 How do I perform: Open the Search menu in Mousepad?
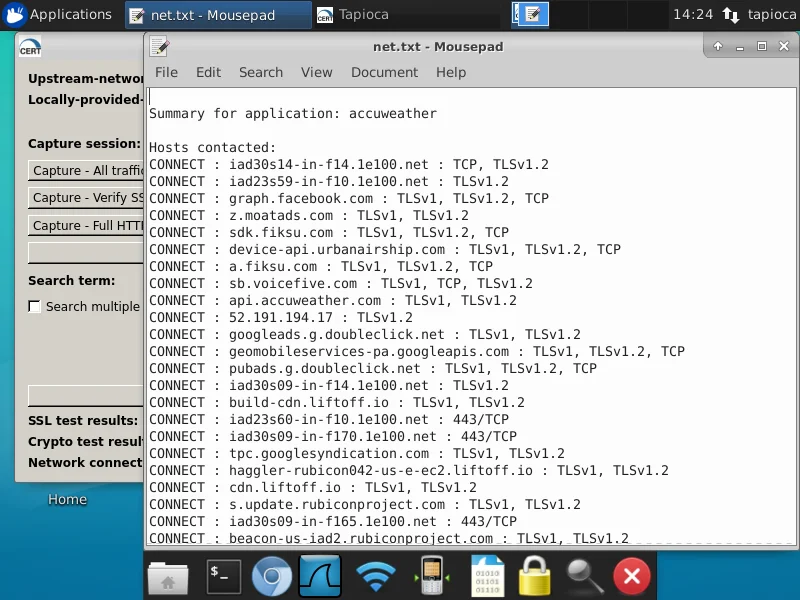click(261, 72)
